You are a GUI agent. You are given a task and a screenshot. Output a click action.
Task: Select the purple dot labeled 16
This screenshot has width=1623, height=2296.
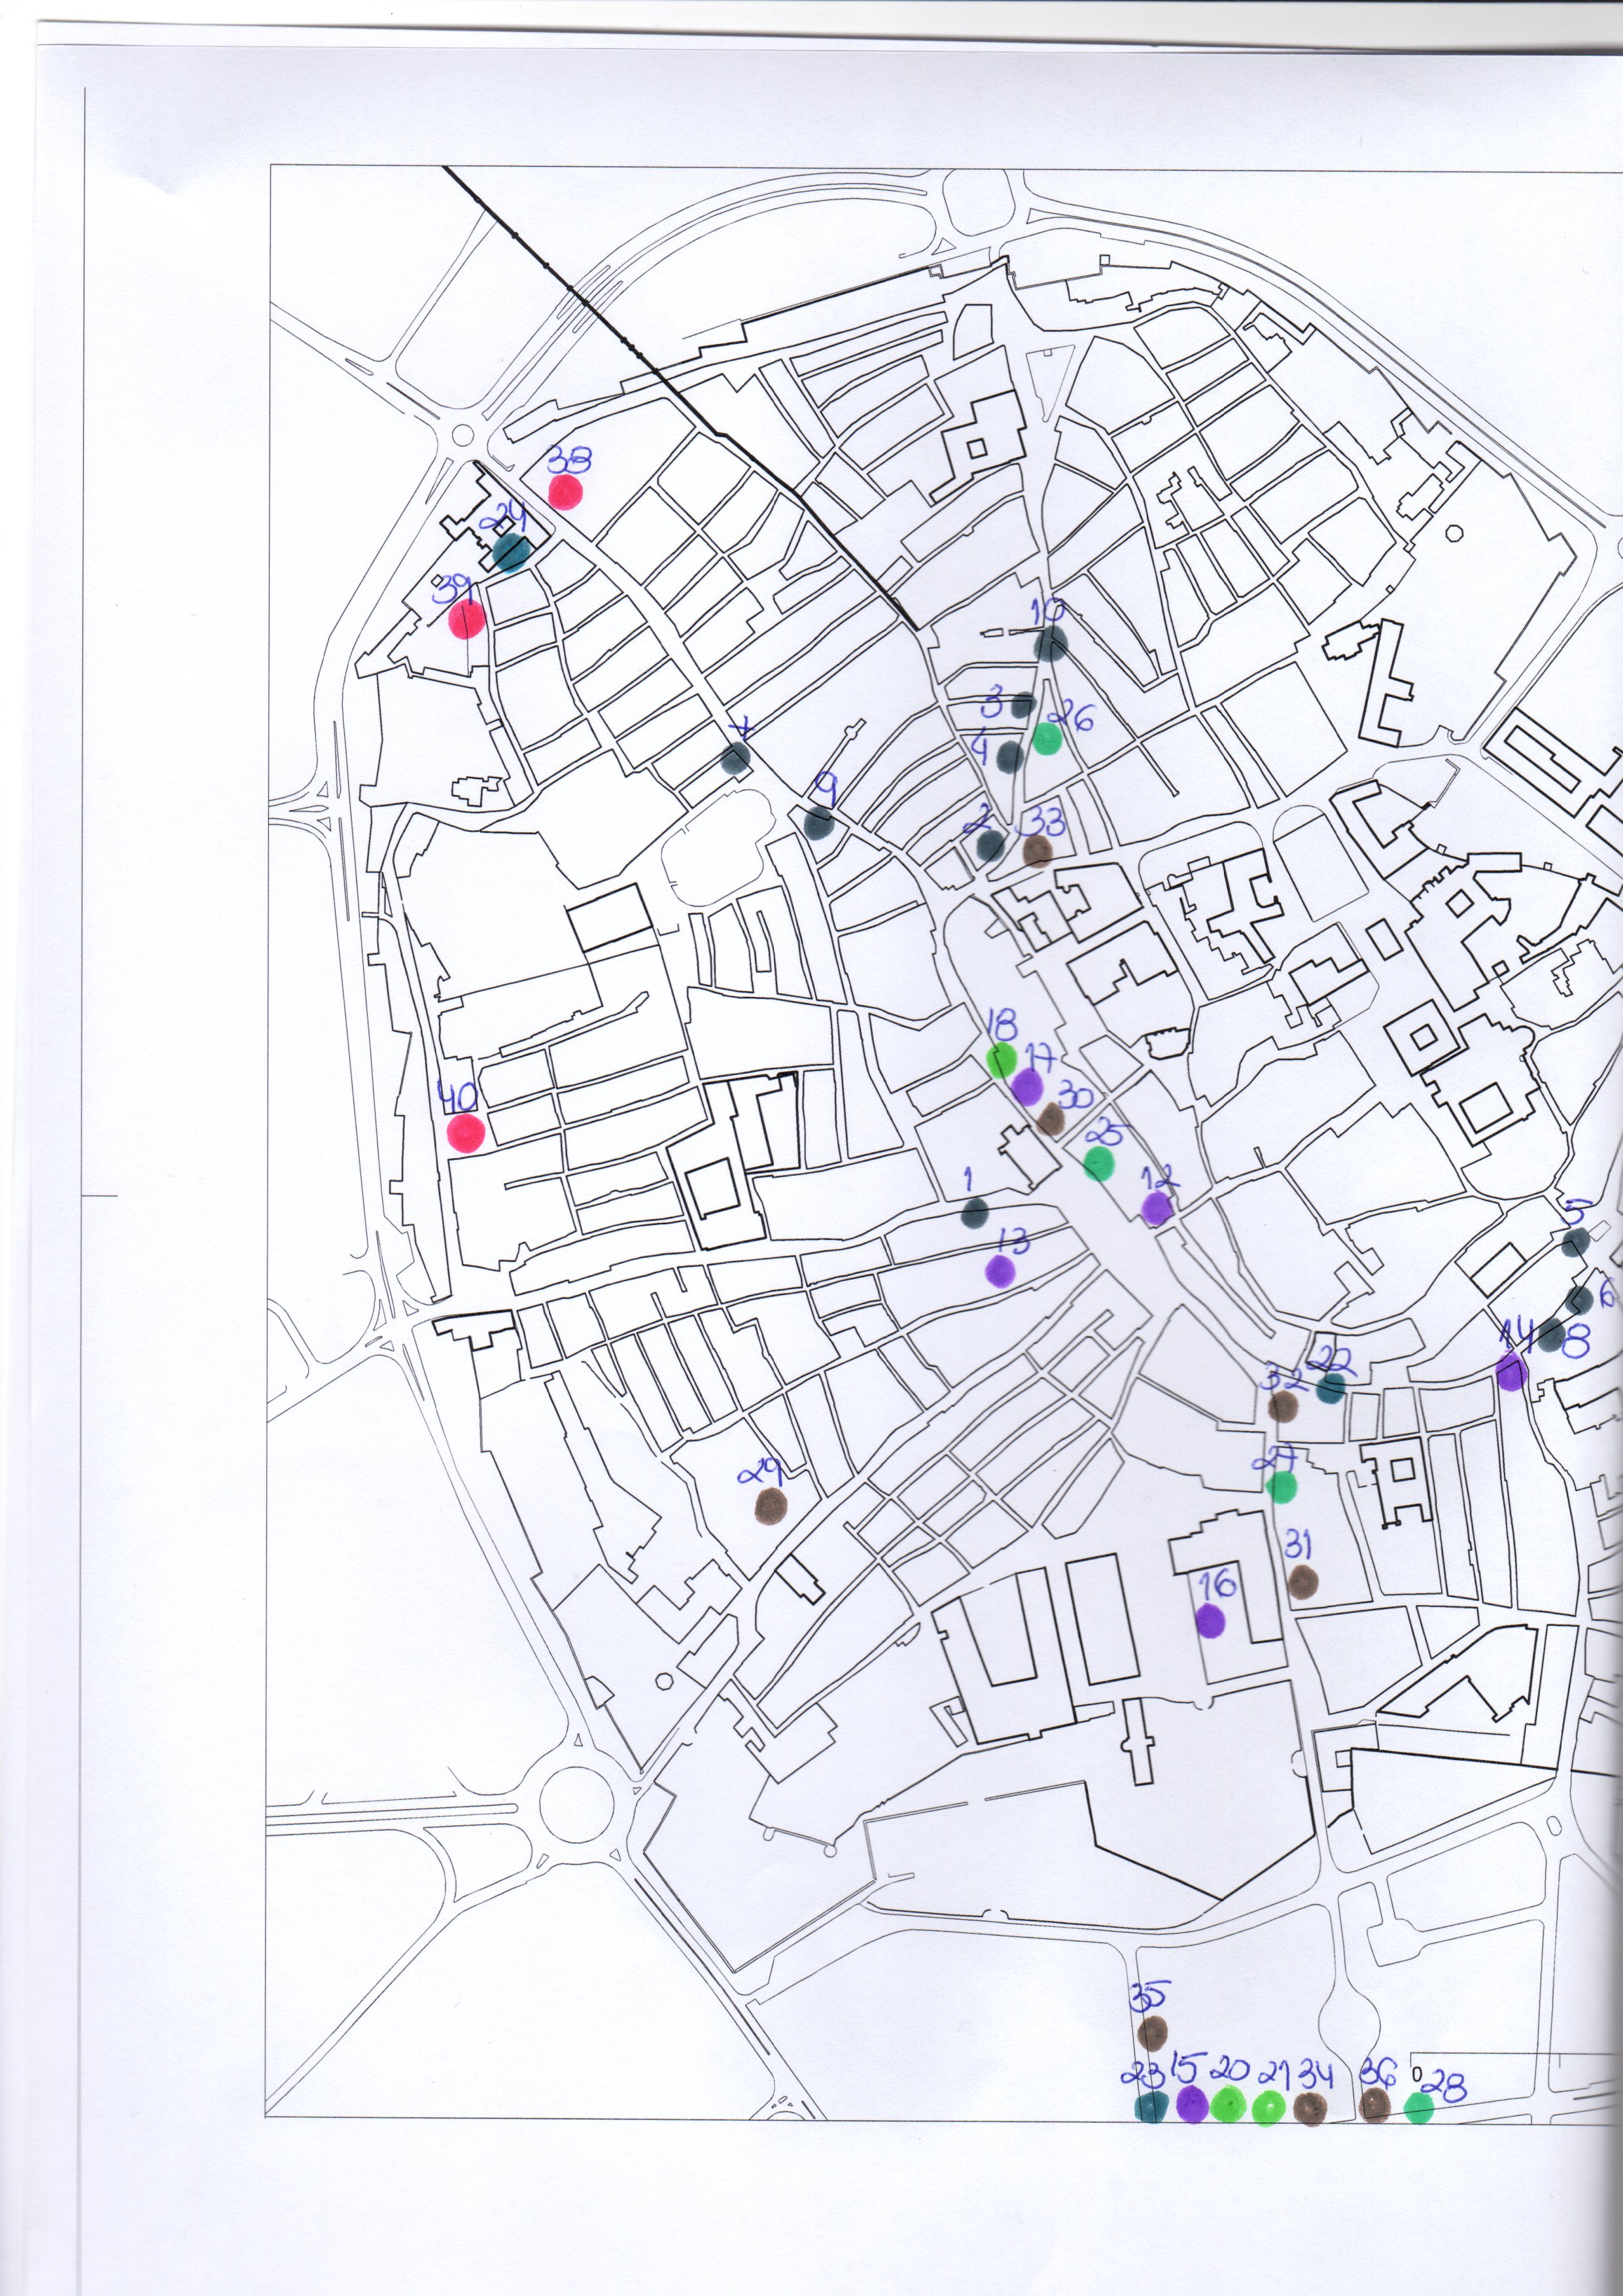[x=1210, y=1620]
